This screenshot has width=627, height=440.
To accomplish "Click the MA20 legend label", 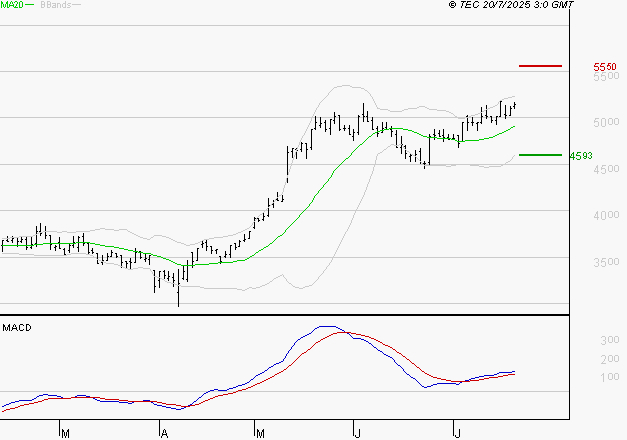I will click(11, 5).
